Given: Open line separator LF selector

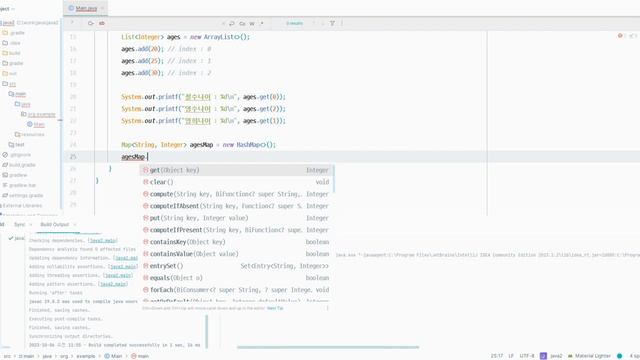Looking at the screenshot, I should (x=511, y=356).
